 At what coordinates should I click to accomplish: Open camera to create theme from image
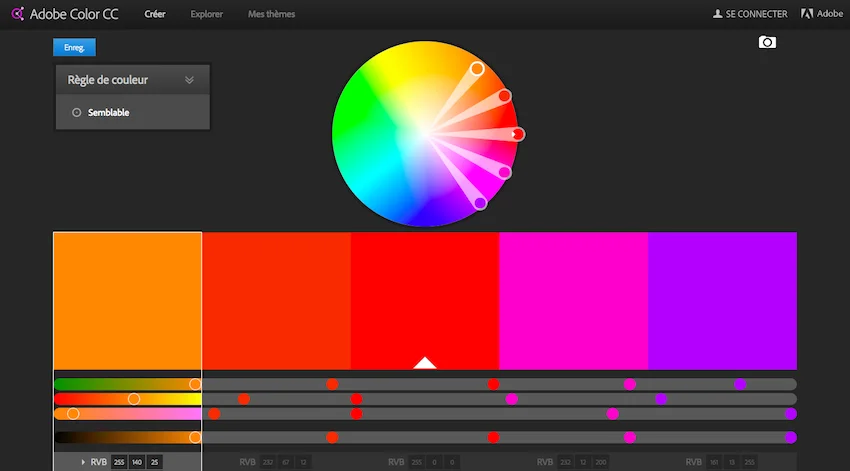(767, 42)
